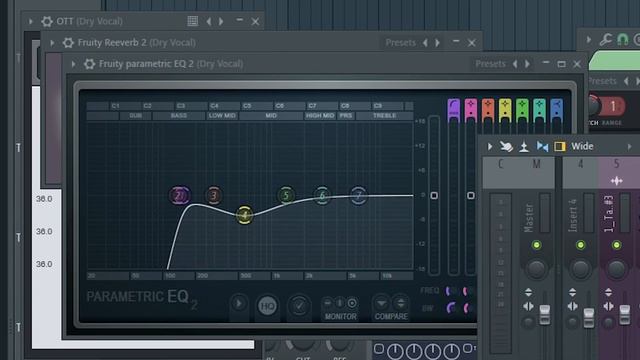Viewport: 640px width, 360px height.
Task: Select the teal band 6 type tab
Action: tap(539, 109)
